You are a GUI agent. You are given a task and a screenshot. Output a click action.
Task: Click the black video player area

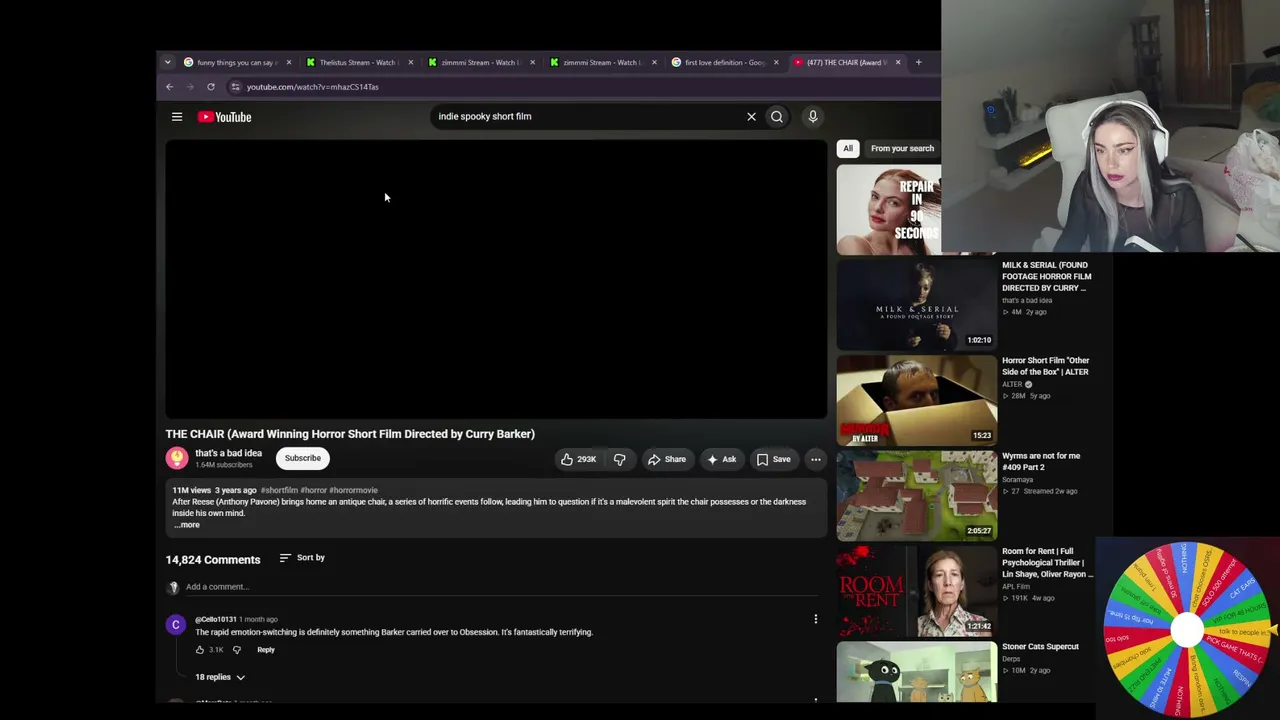[x=496, y=279]
